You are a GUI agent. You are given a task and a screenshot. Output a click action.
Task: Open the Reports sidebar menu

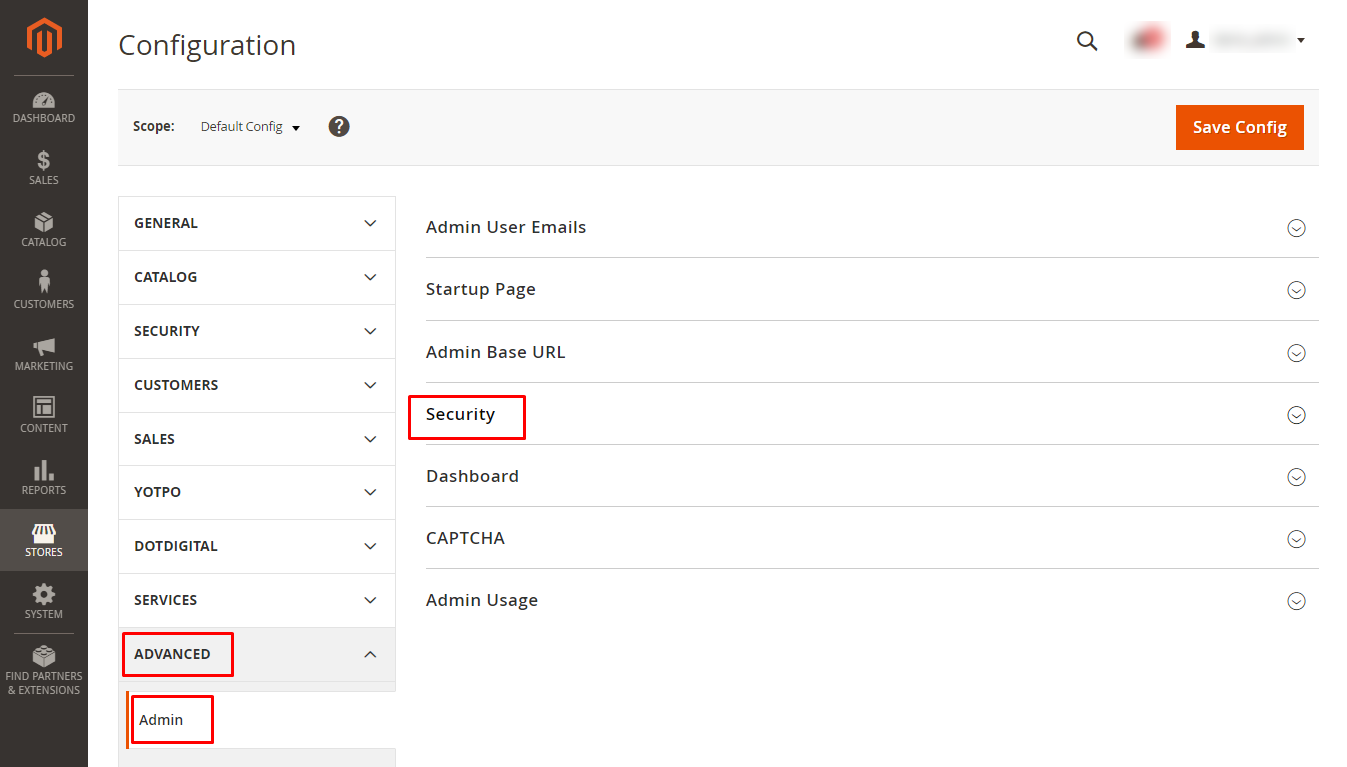point(44,478)
